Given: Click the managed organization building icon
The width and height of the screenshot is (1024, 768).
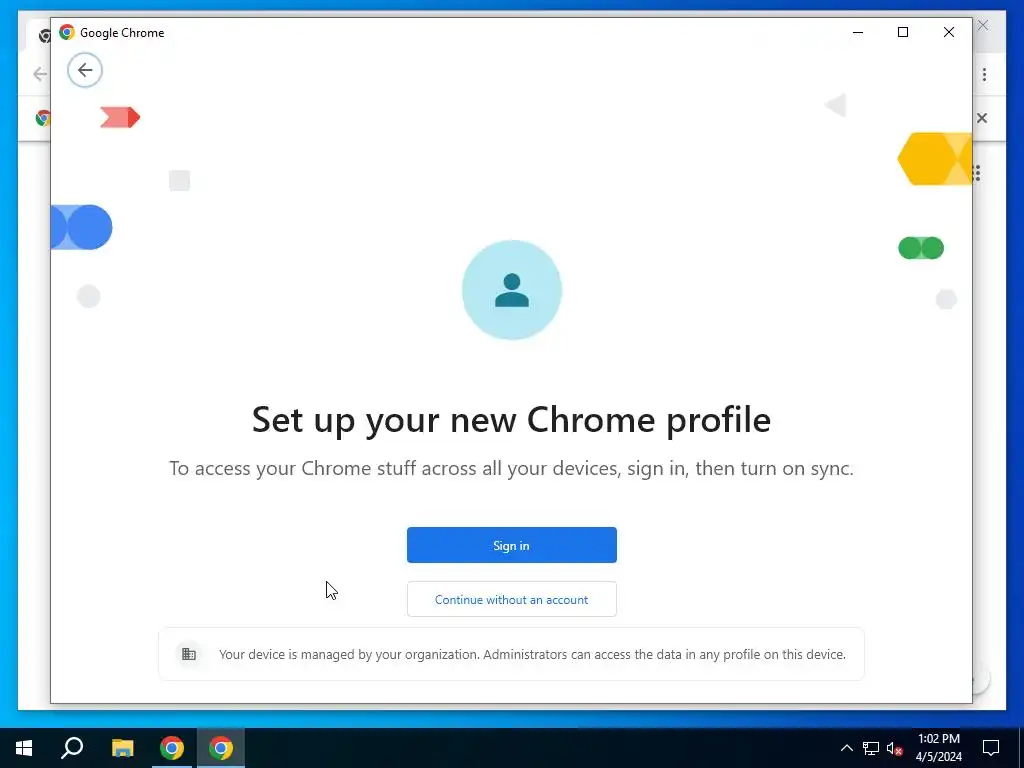Looking at the screenshot, I should click(189, 654).
